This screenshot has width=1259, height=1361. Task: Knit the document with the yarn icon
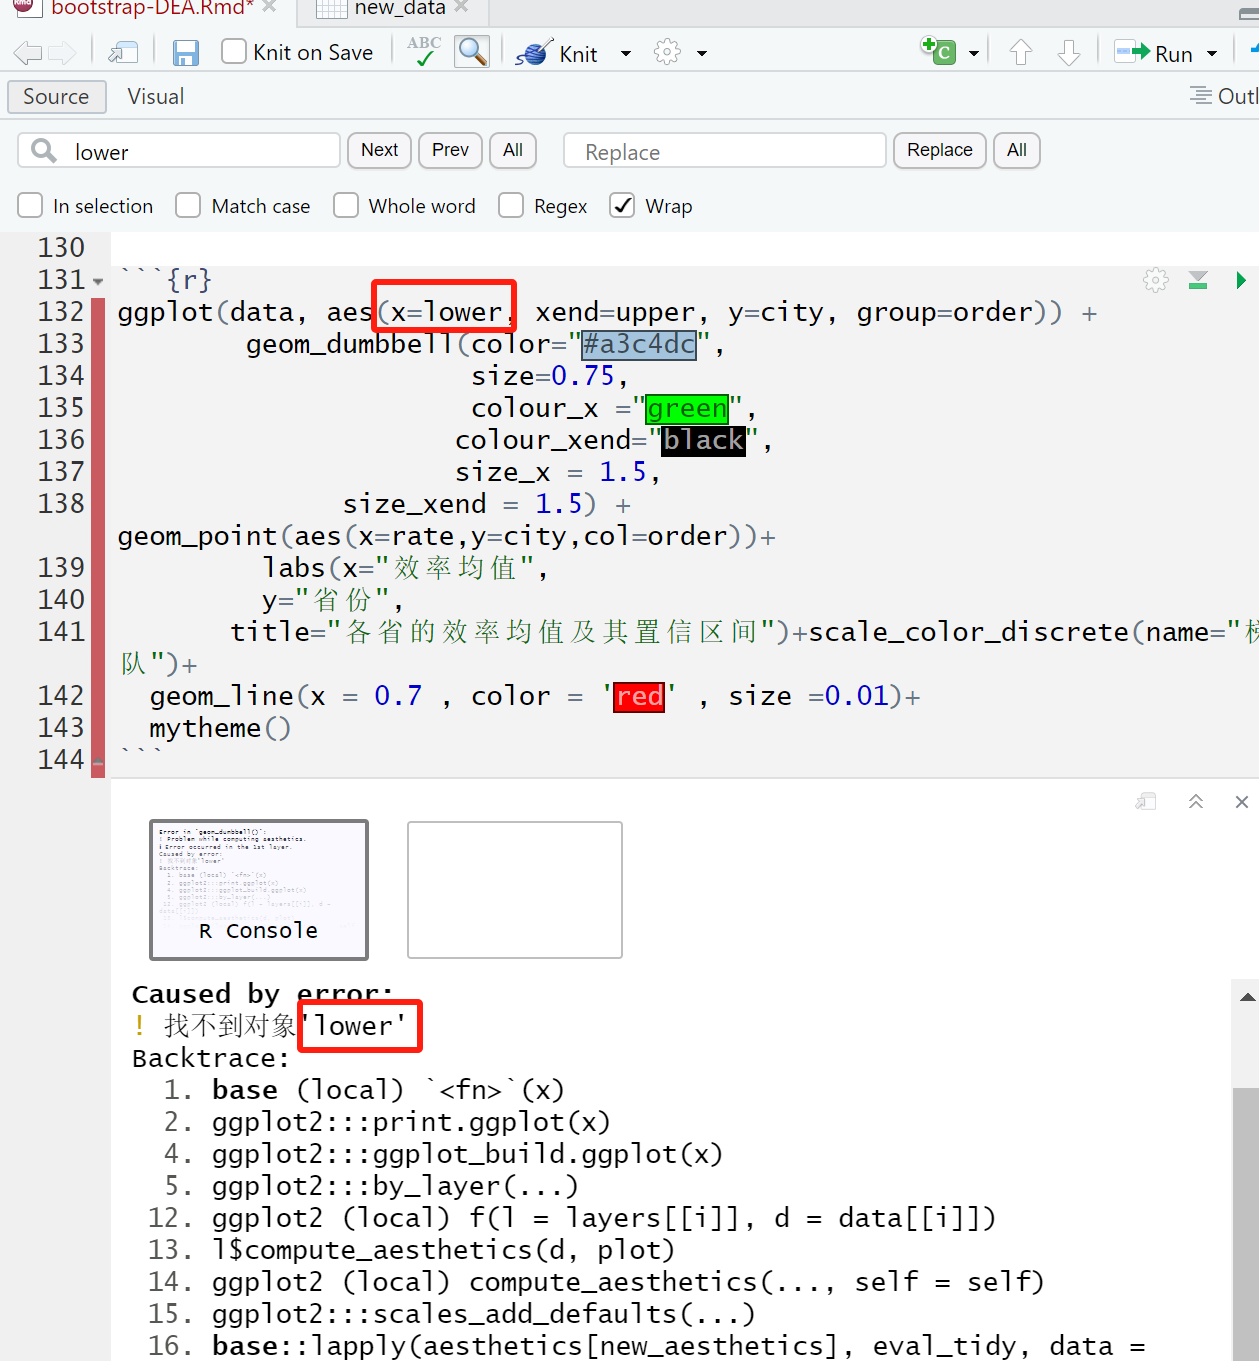(x=534, y=53)
